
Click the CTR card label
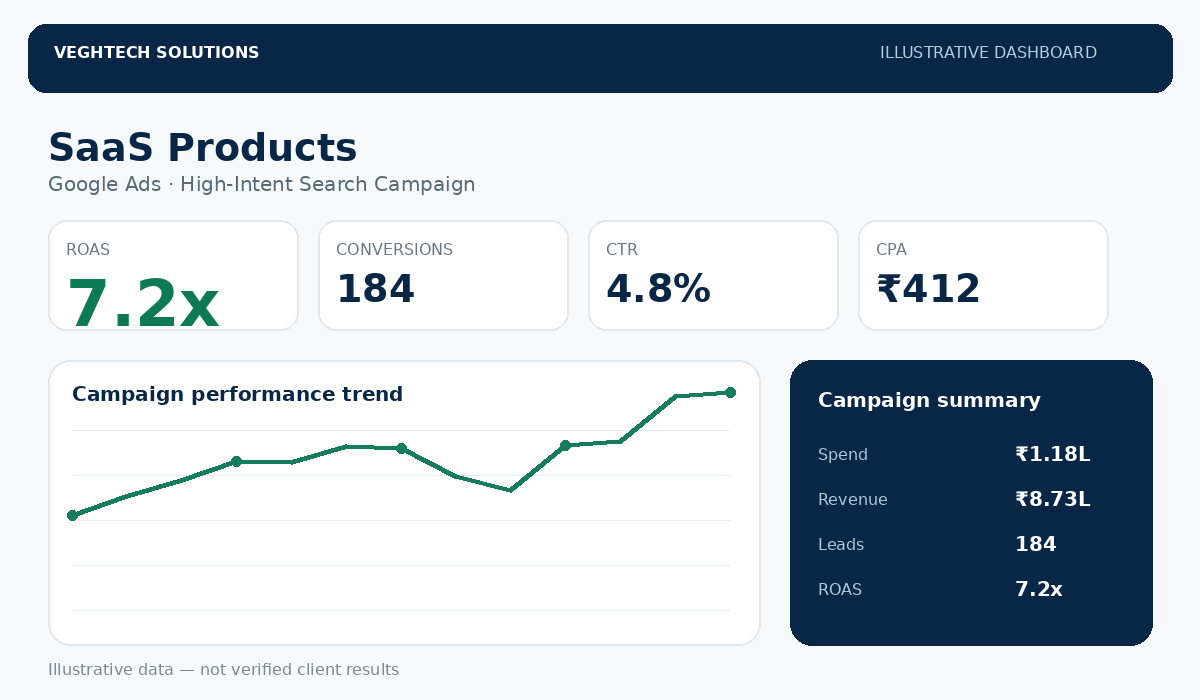coord(622,250)
